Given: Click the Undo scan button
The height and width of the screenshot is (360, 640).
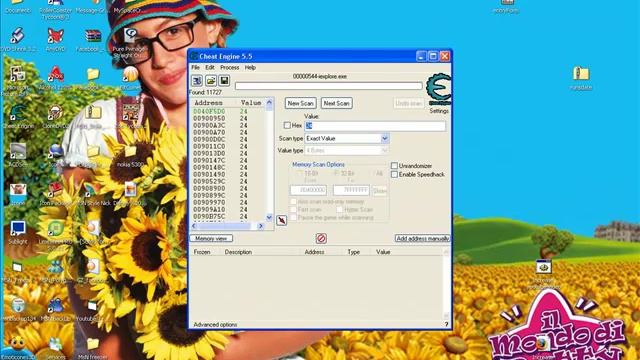Looking at the screenshot, I should tap(409, 103).
